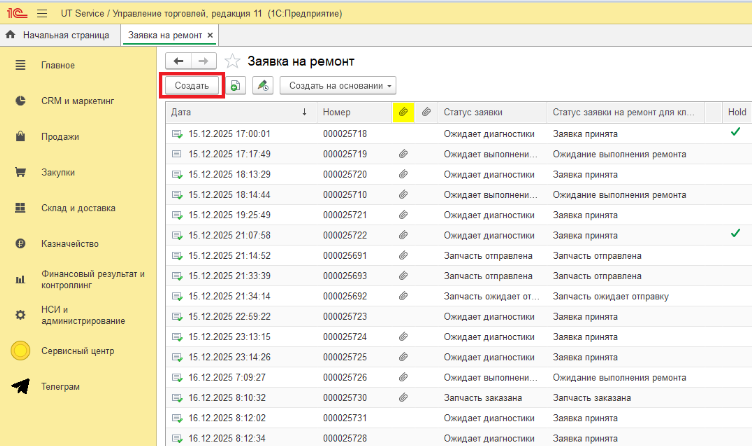Image resolution: width=753 pixels, height=446 pixels.
Task: Switch to Начальная страница tab
Action: 62,35
